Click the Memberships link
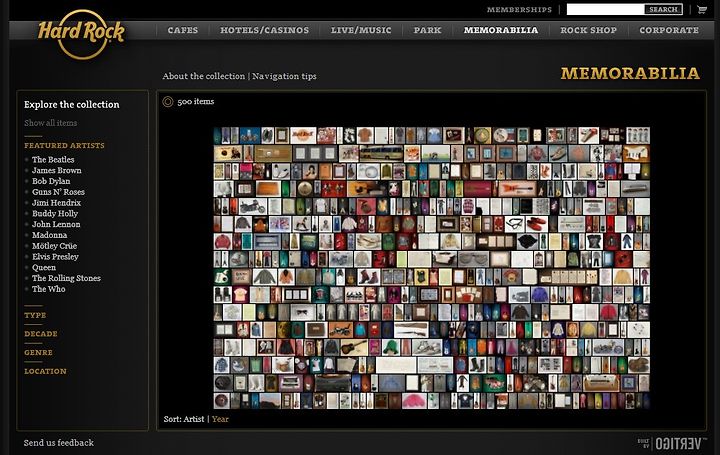Screen dimensions: 720x455 pos(519,9)
